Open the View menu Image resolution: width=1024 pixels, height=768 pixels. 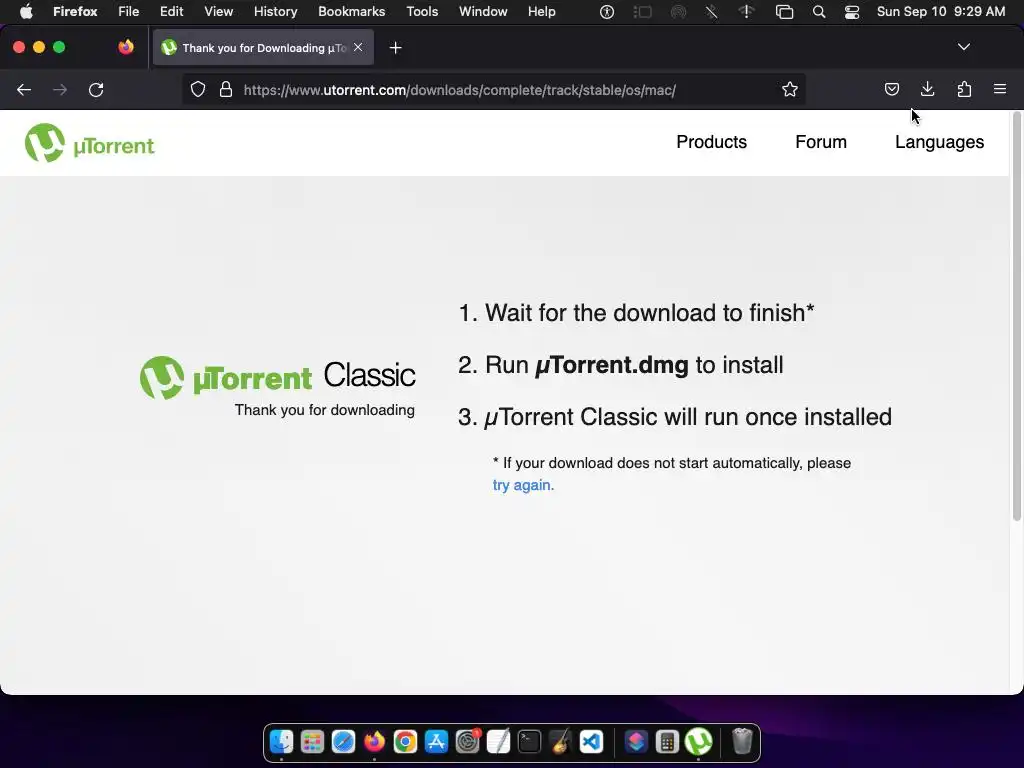click(x=219, y=12)
